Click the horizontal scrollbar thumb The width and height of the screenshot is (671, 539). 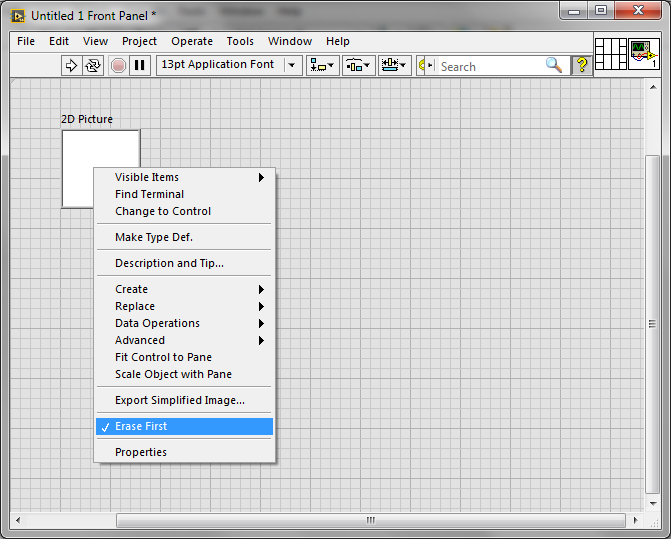click(371, 521)
